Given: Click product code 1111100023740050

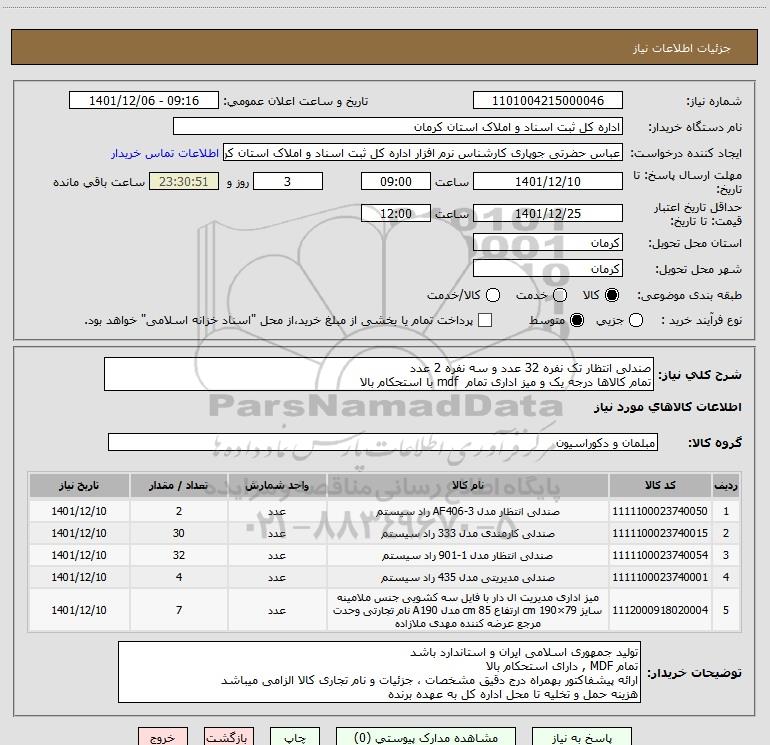Looking at the screenshot, I should click(660, 511).
